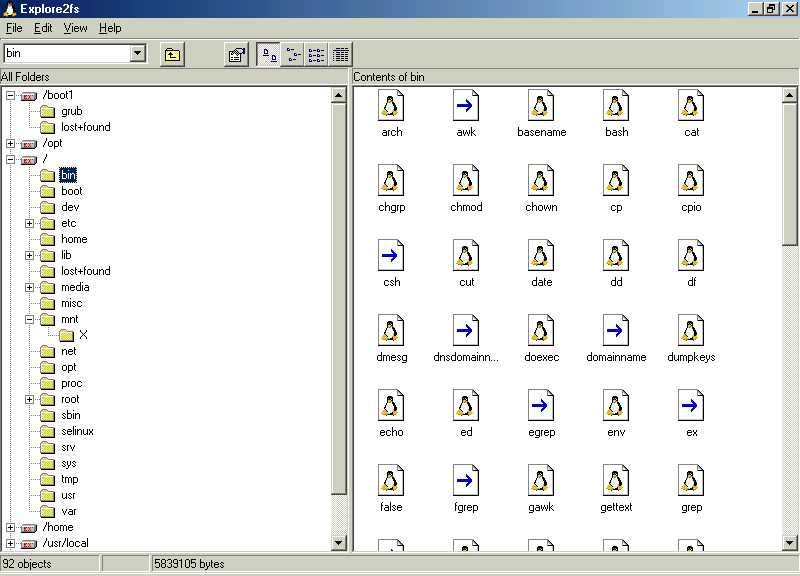Screen dimensions: 800x576
Task: Expand the lib folder
Action: click(30, 255)
